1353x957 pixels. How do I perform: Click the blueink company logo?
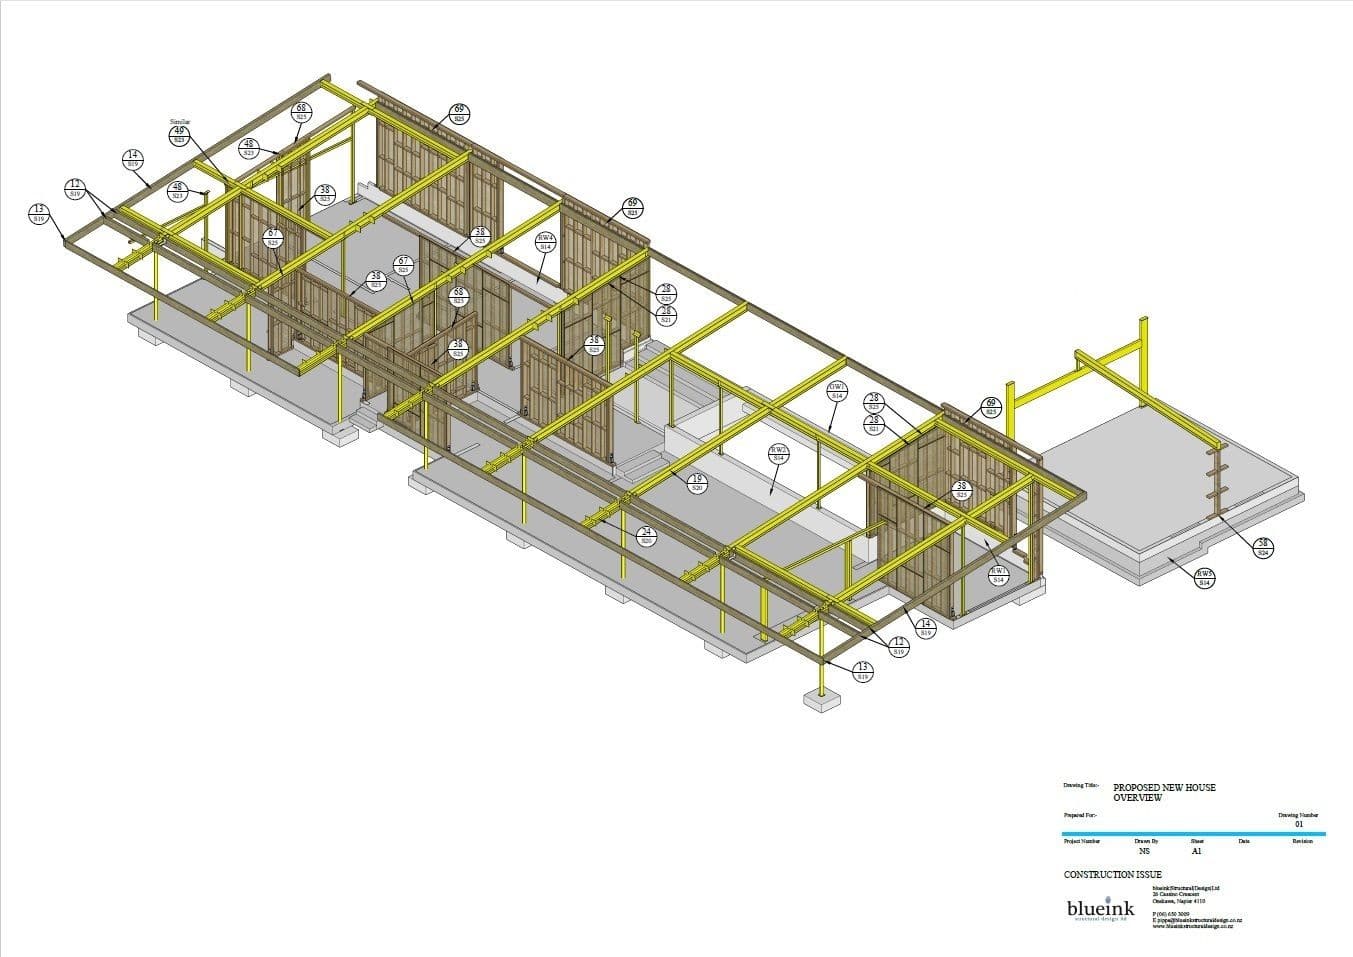coord(1101,909)
